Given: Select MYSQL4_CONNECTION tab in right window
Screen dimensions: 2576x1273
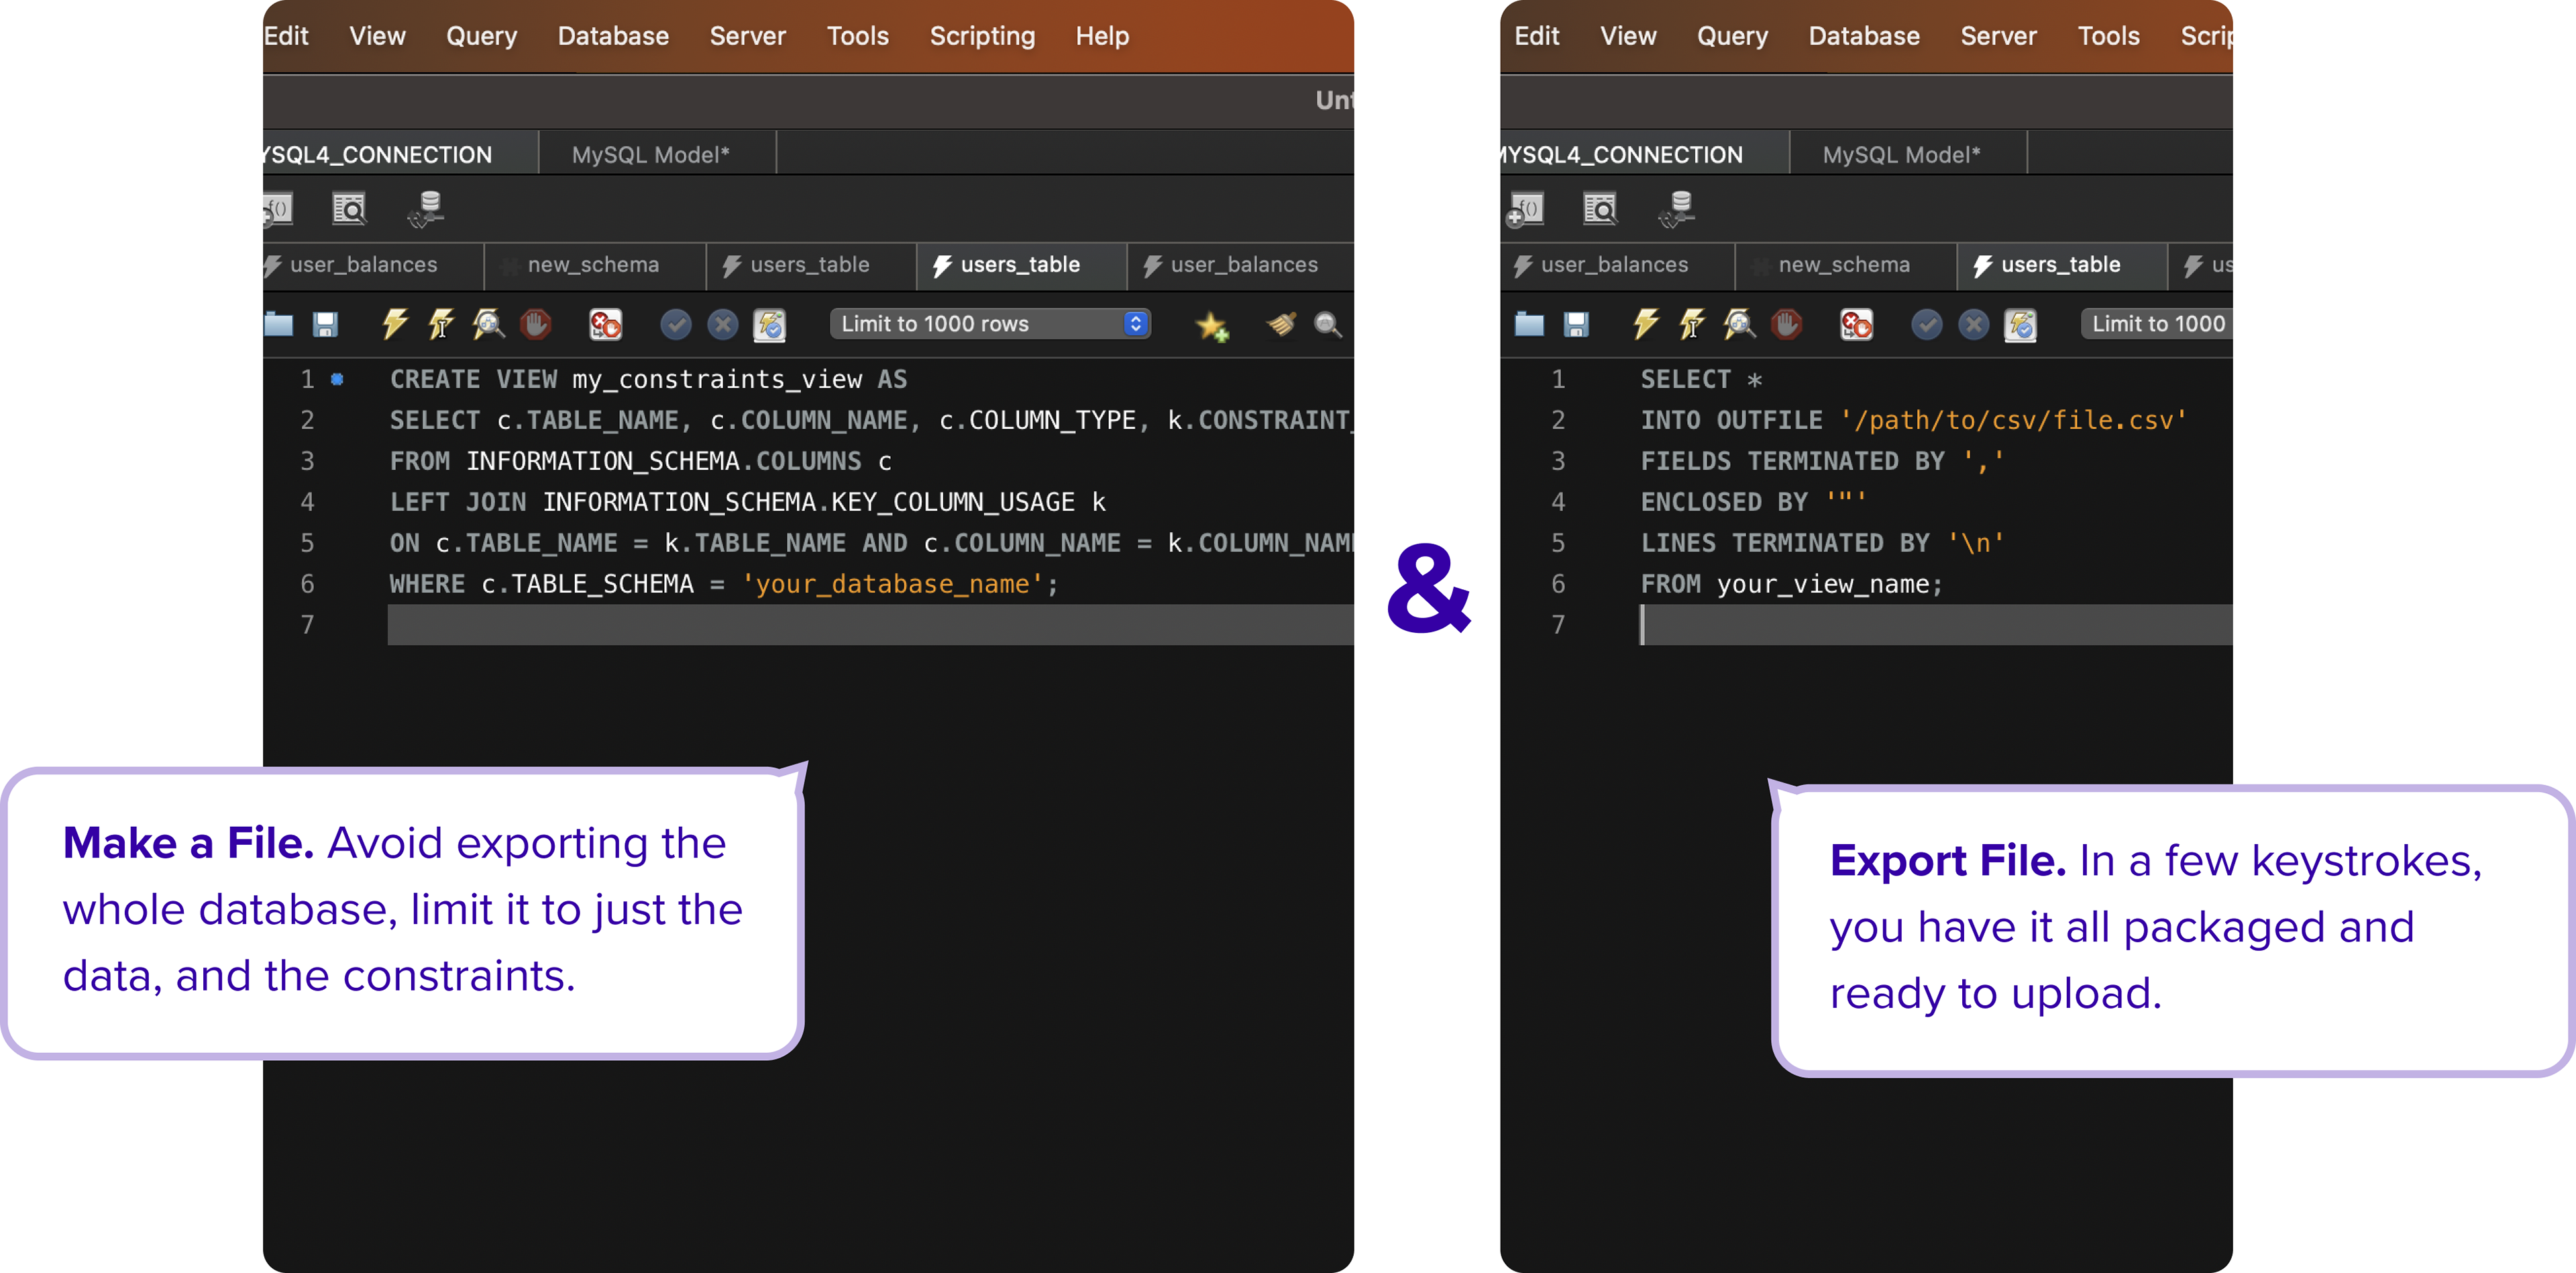Looking at the screenshot, I should (x=1644, y=154).
